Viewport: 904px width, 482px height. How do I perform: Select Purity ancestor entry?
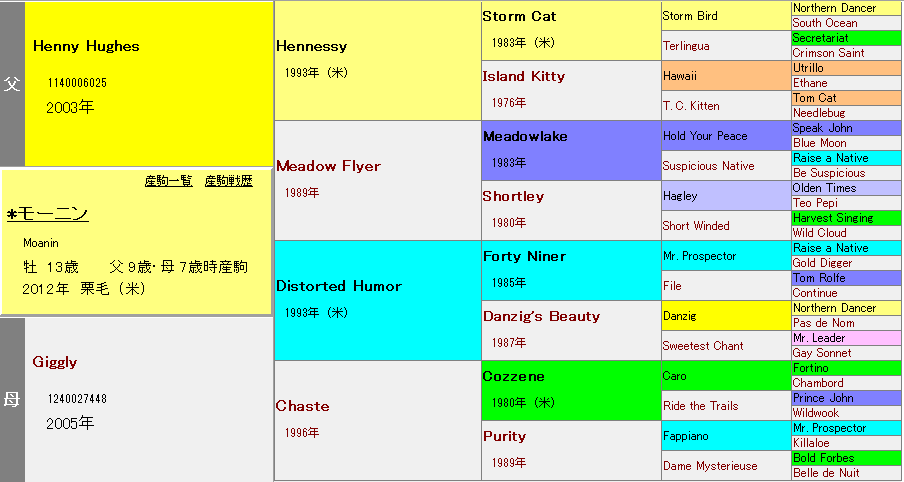pos(504,436)
